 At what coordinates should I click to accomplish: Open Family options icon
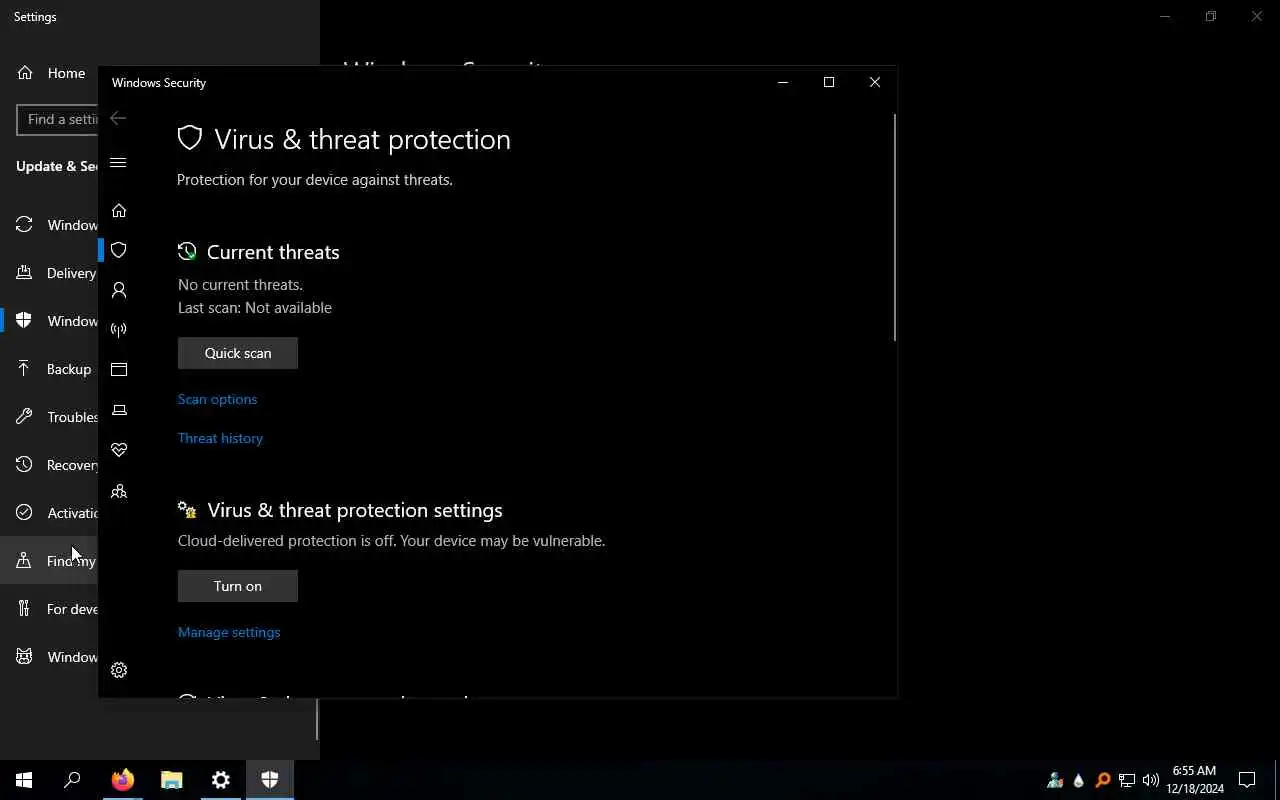point(119,491)
